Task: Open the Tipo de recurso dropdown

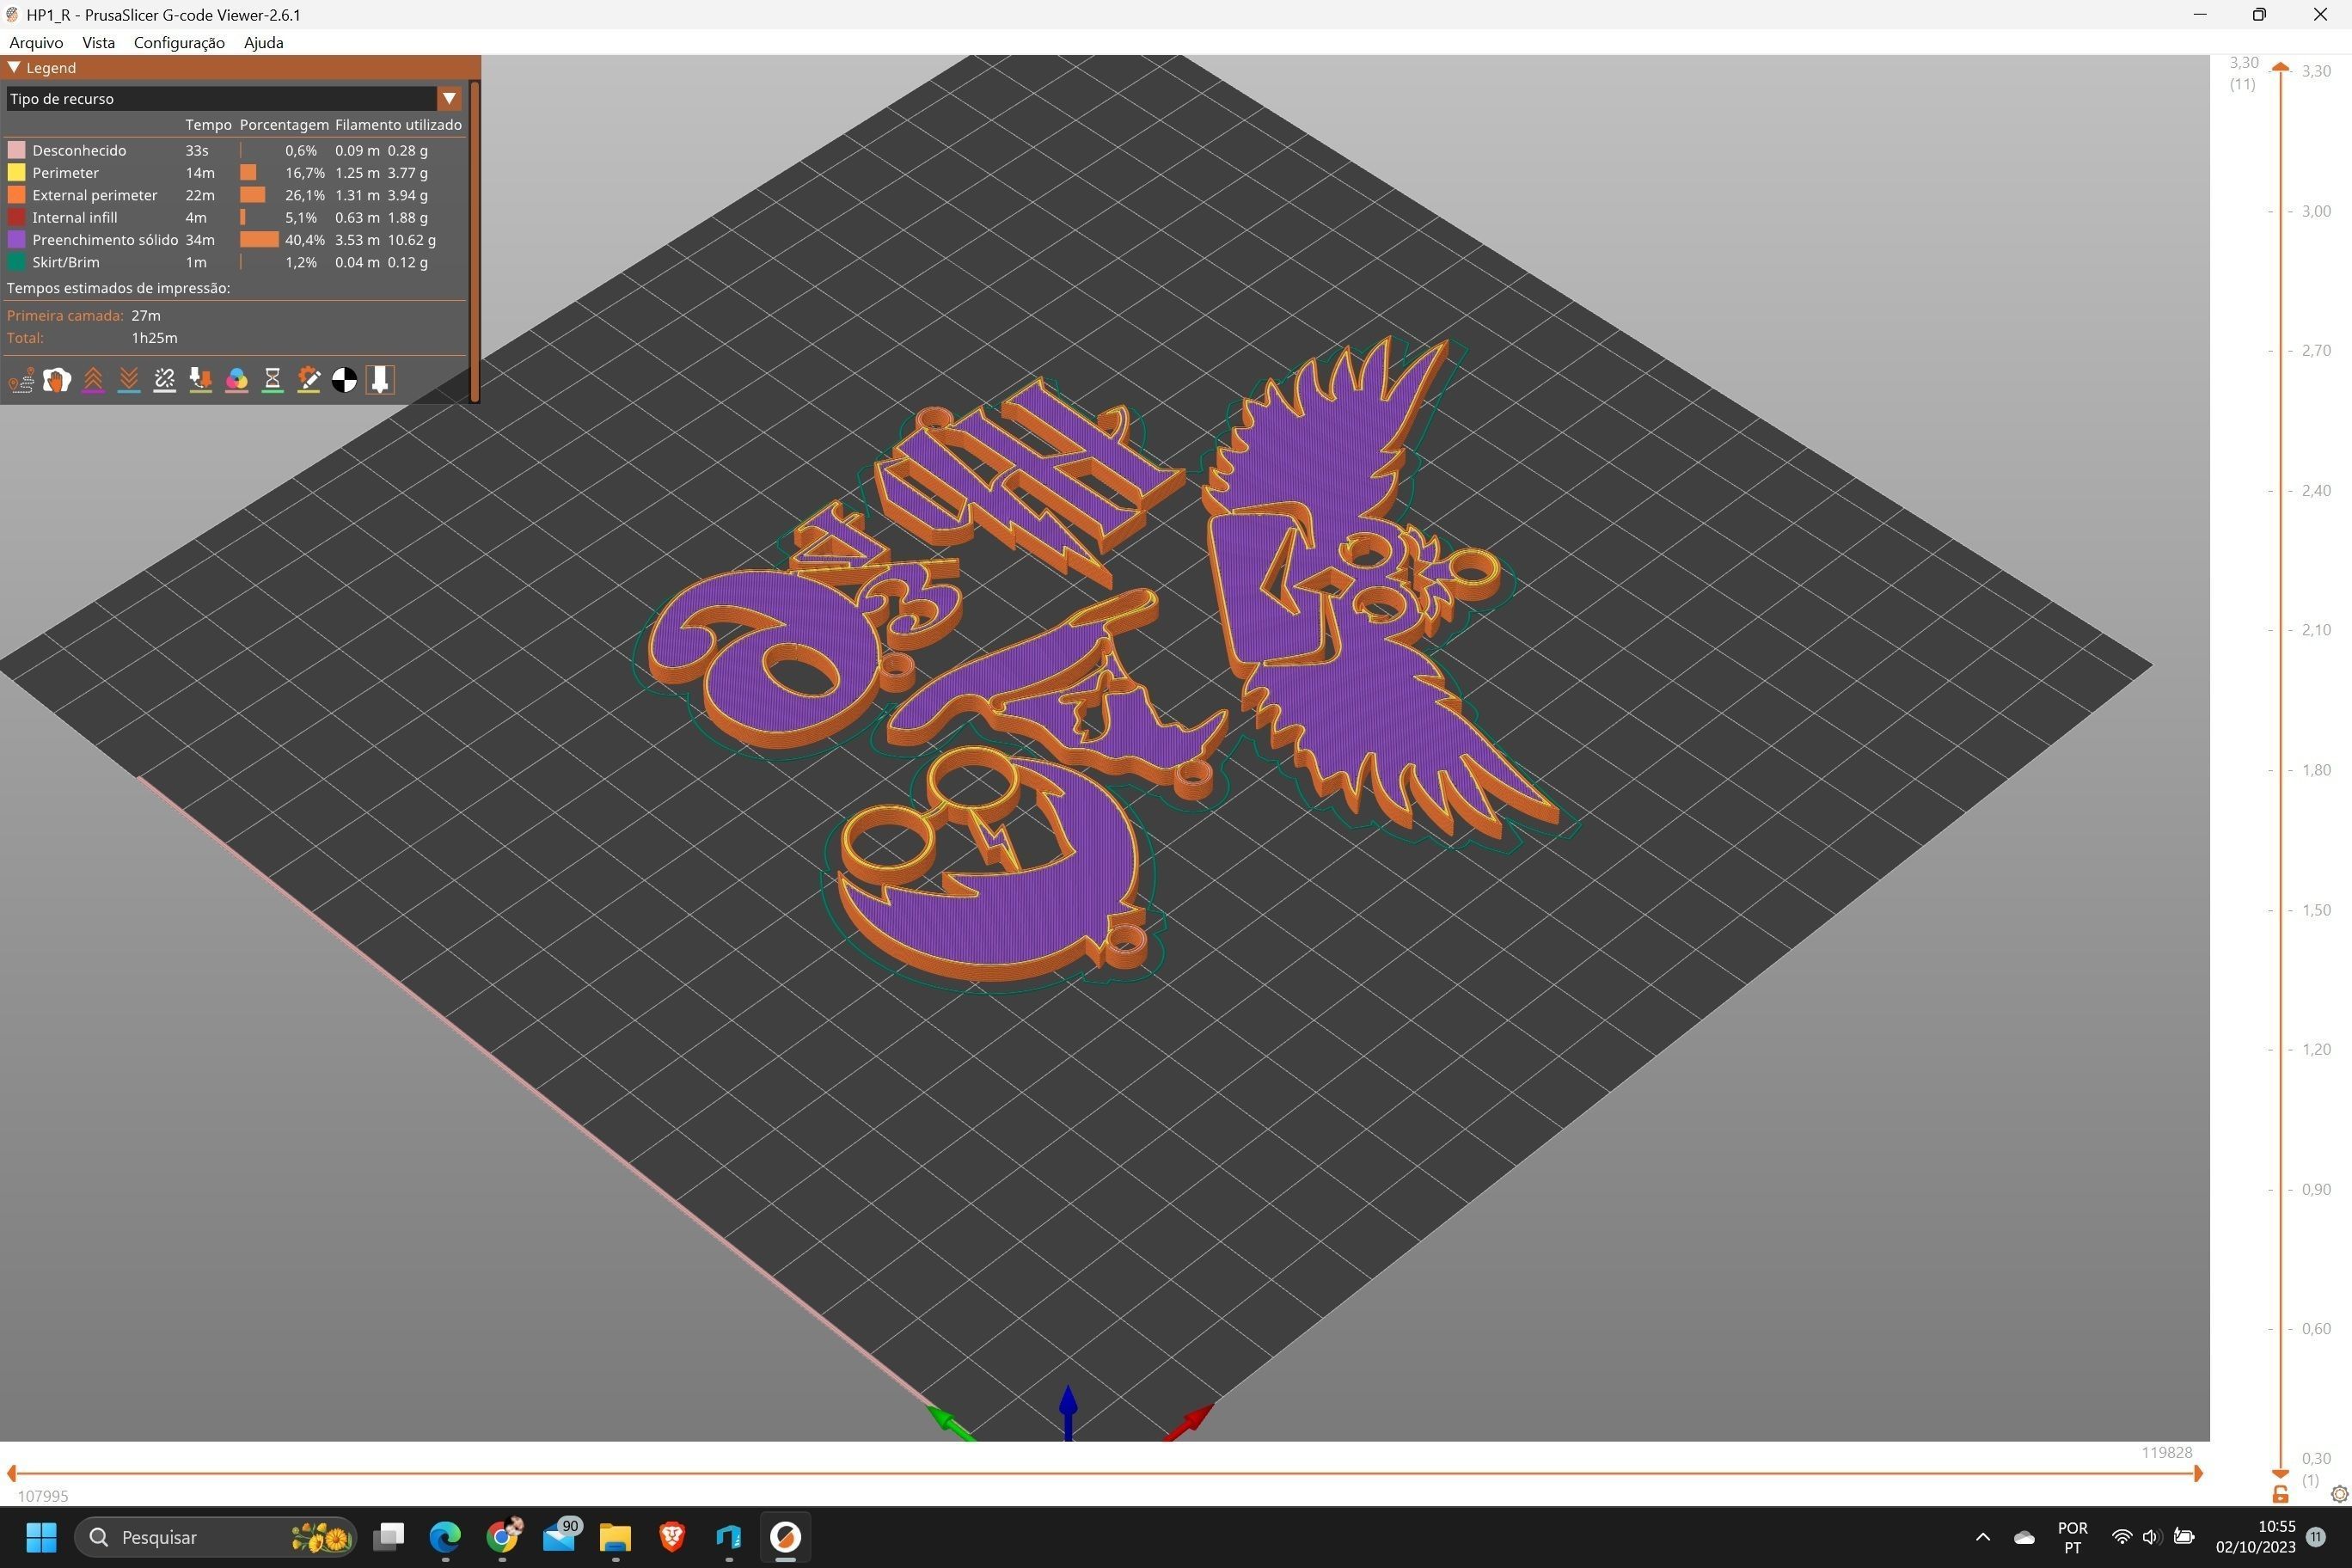Action: (234, 99)
